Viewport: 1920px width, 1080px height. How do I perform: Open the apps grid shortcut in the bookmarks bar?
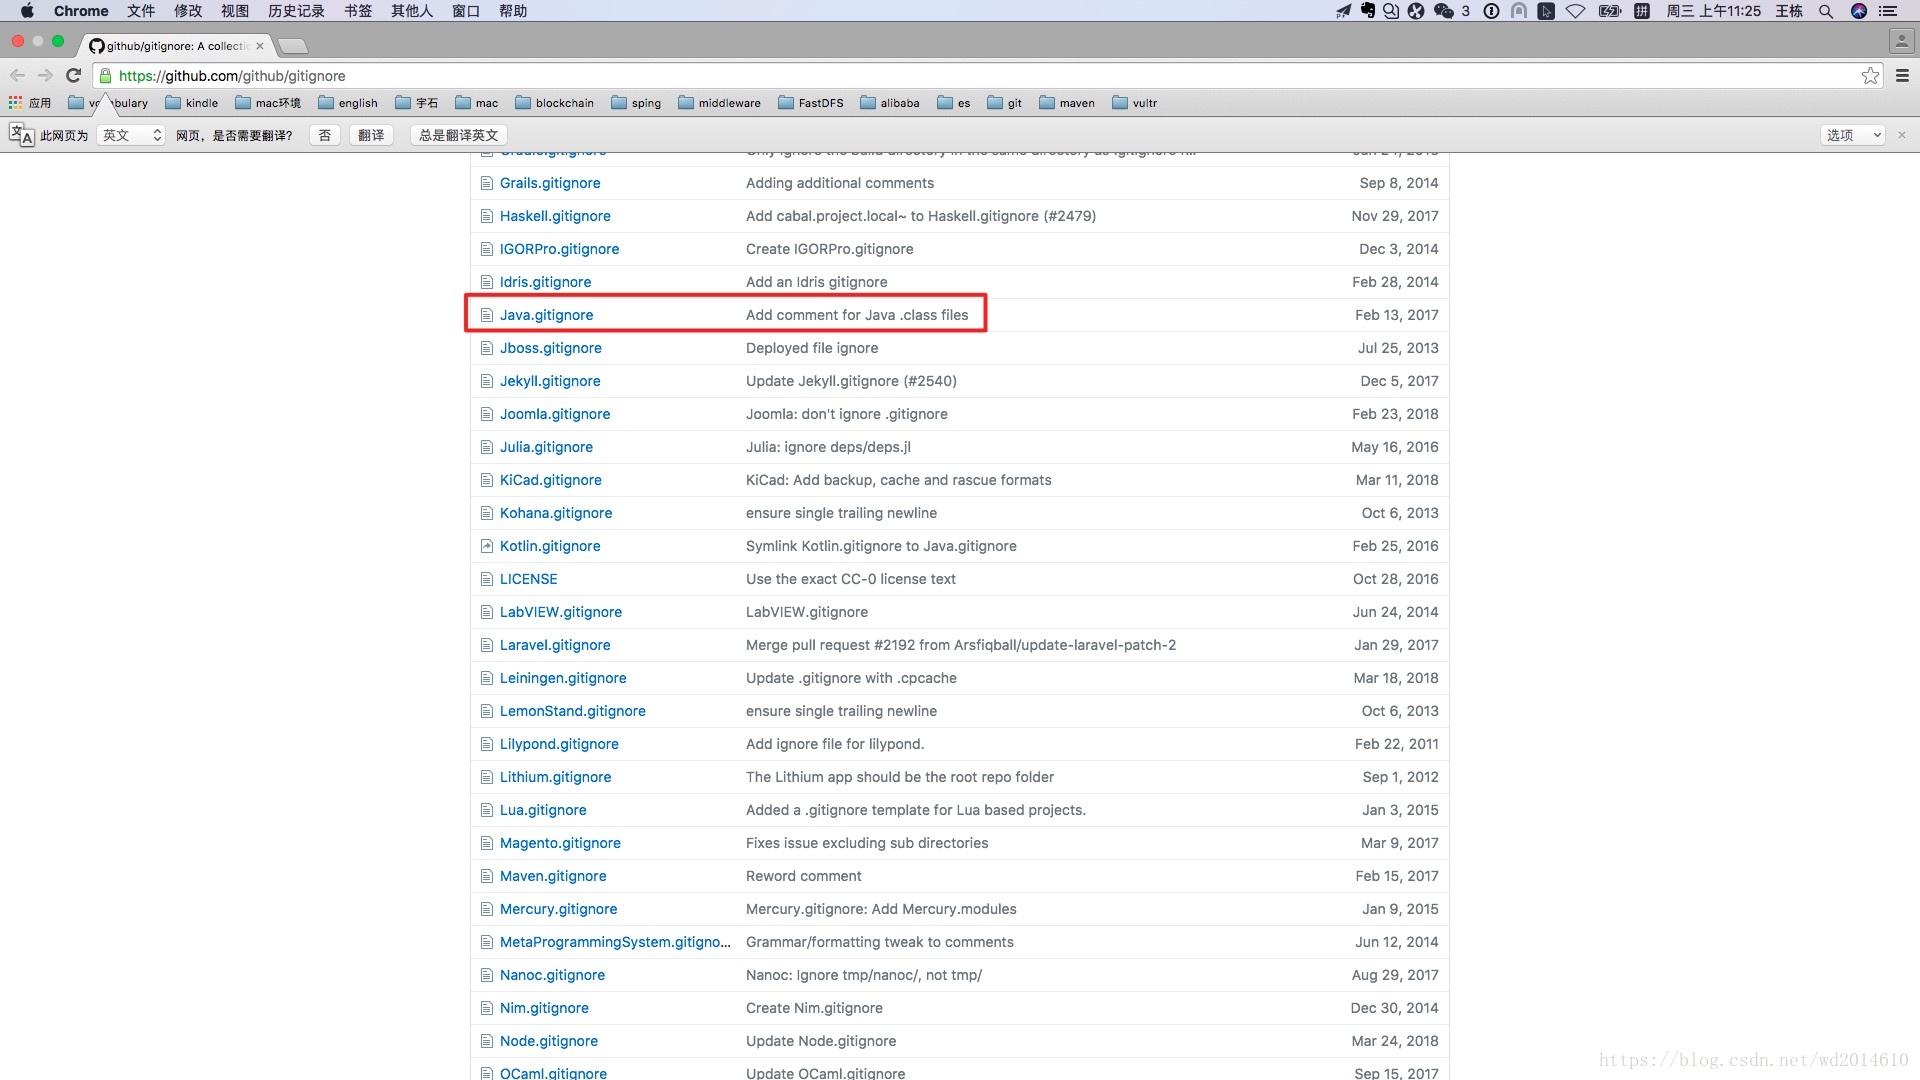(29, 103)
